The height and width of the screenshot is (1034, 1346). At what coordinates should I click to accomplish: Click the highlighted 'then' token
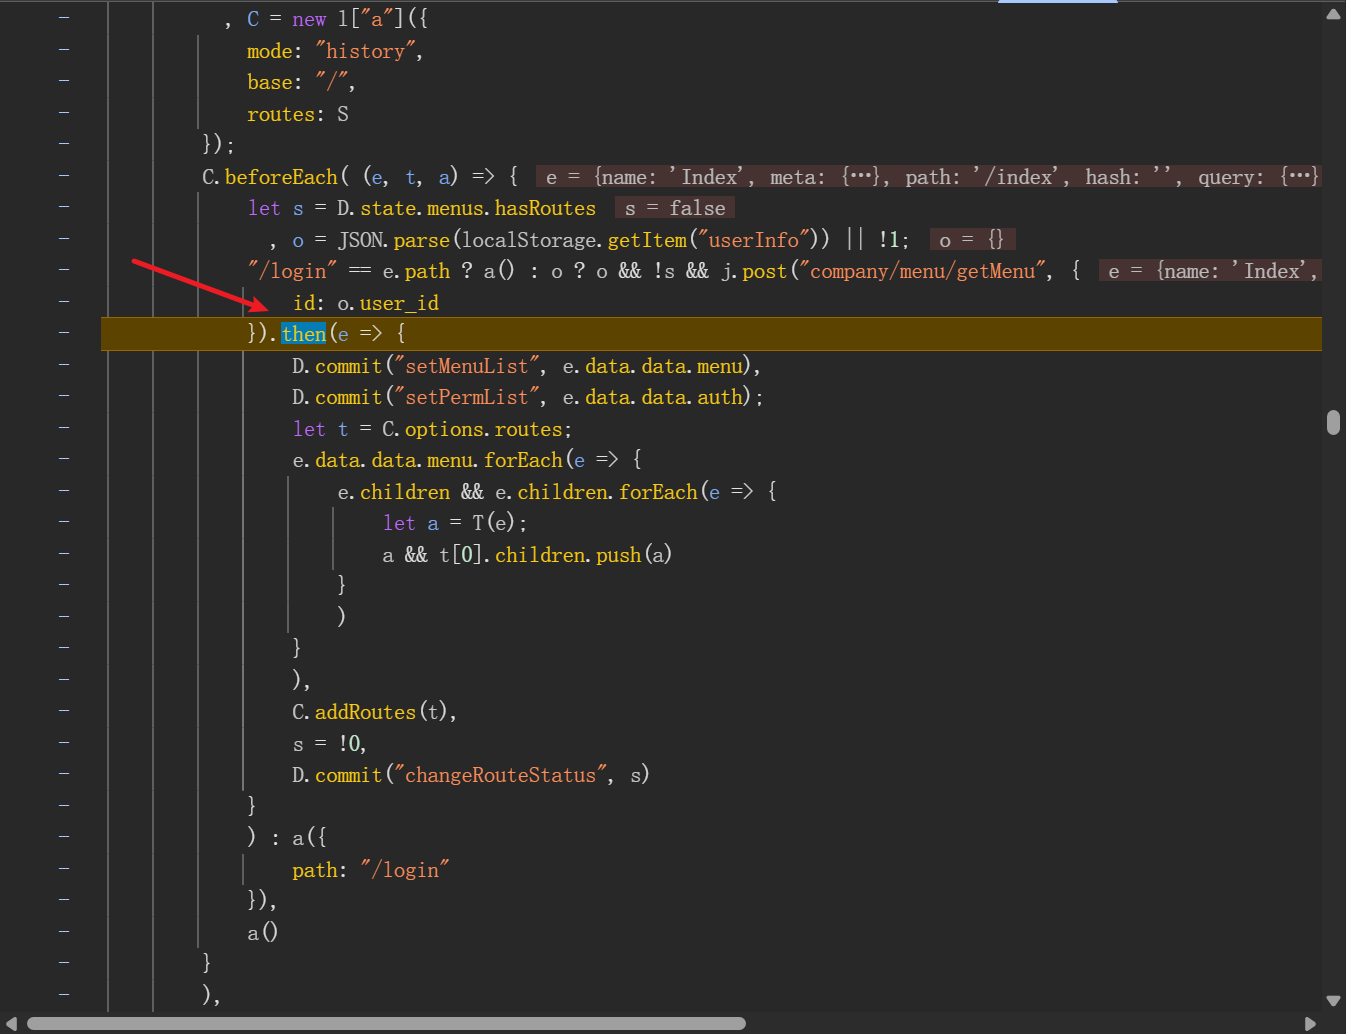tap(304, 334)
